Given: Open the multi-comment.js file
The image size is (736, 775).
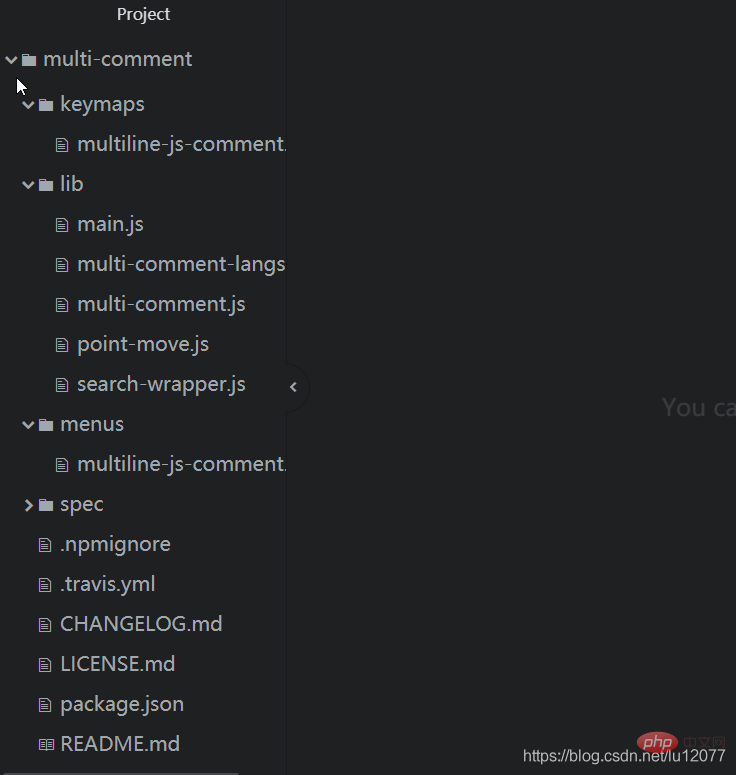Looking at the screenshot, I should pos(161,304).
